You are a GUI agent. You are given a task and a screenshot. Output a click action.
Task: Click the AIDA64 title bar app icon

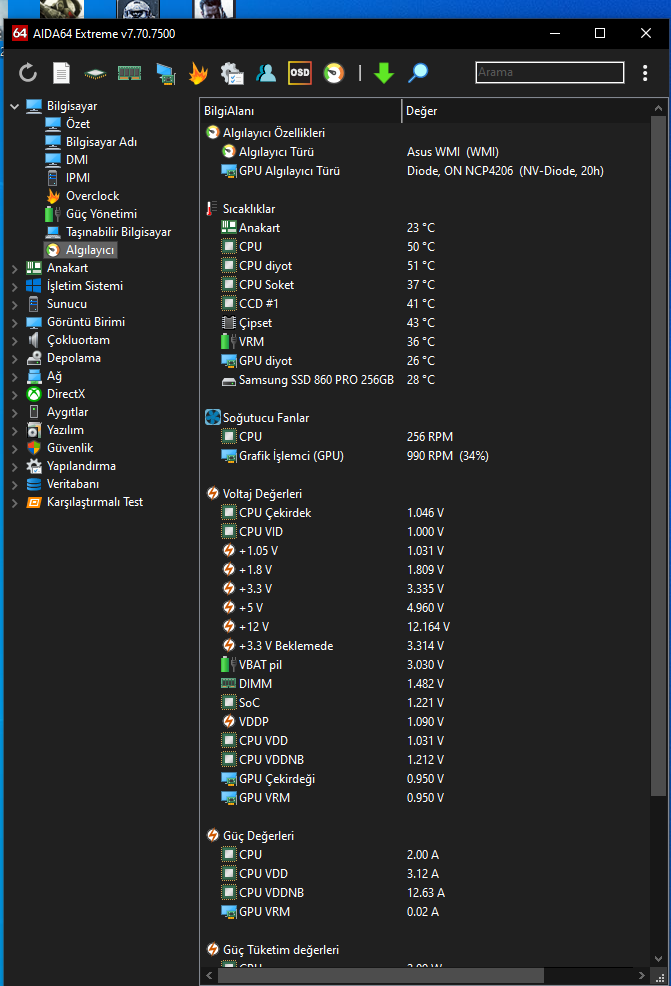pyautogui.click(x=20, y=33)
